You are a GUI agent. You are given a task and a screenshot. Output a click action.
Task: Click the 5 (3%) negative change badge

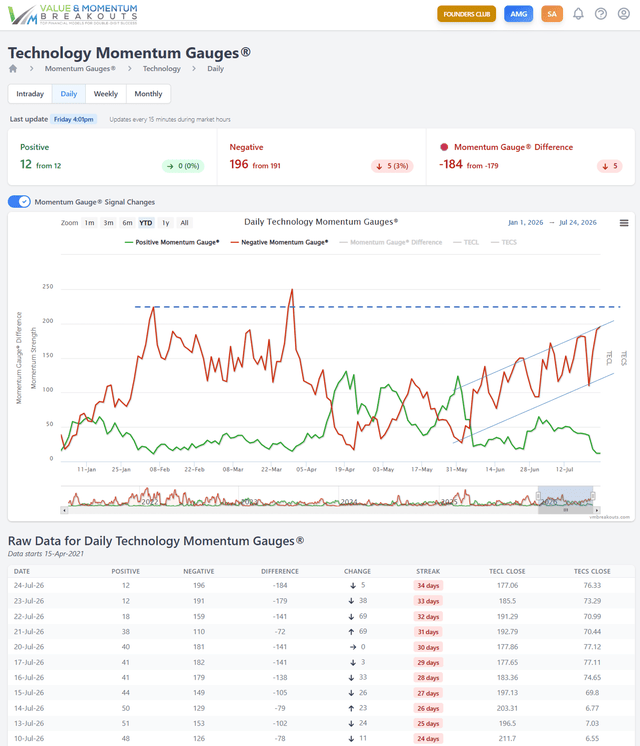coord(393,166)
